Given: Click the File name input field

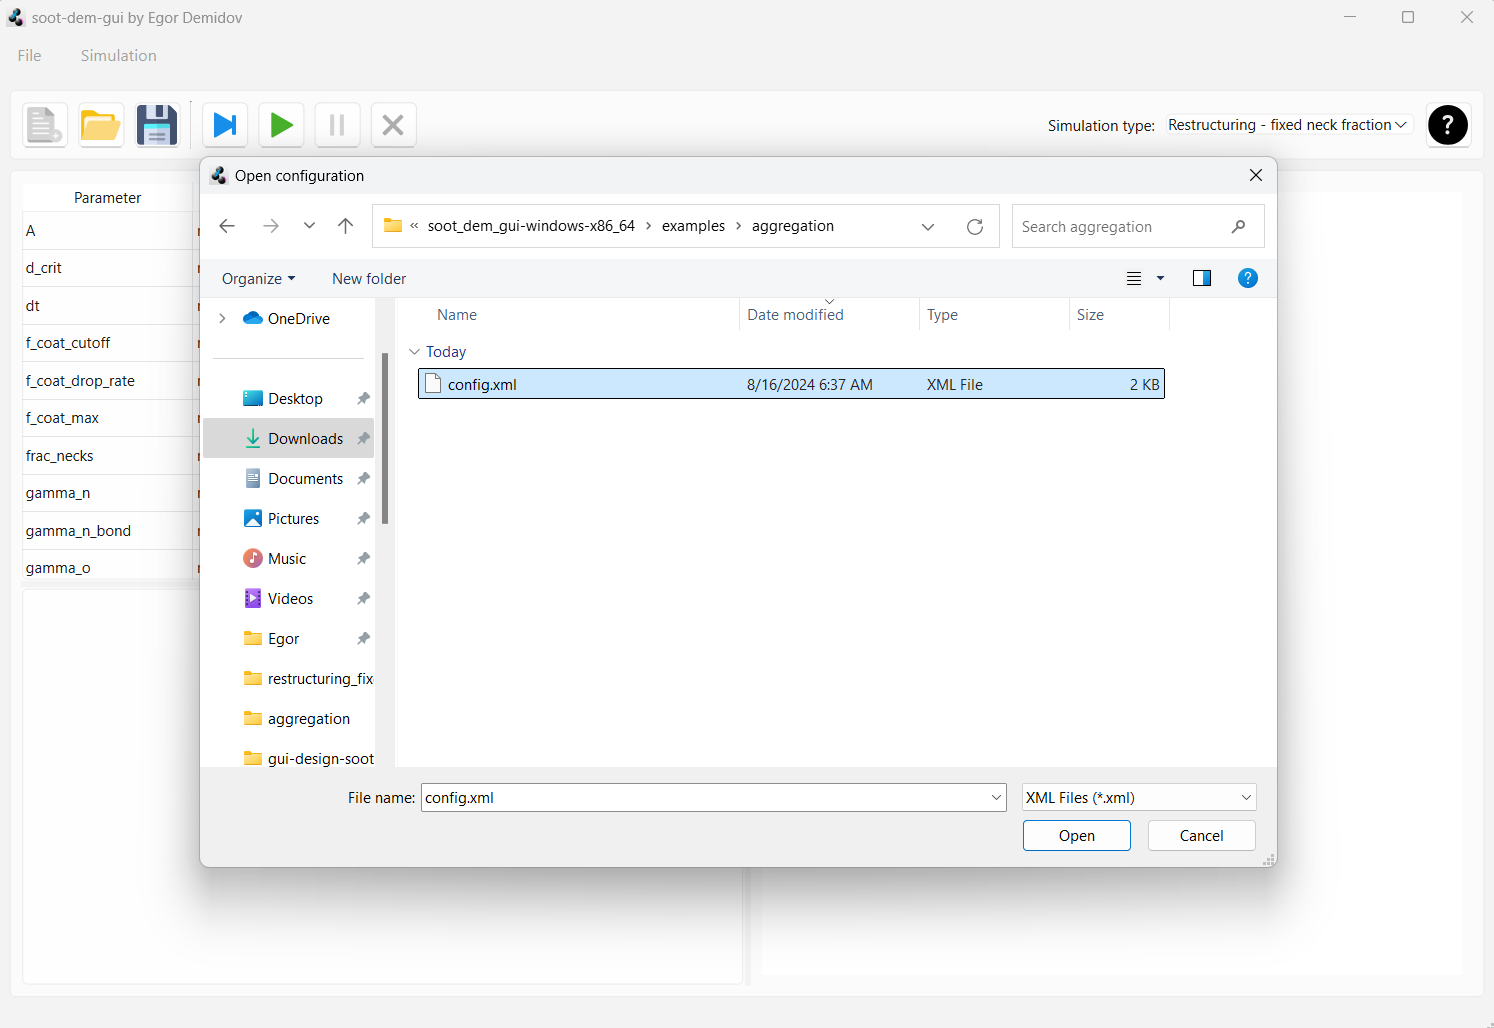Looking at the screenshot, I should tap(705, 797).
